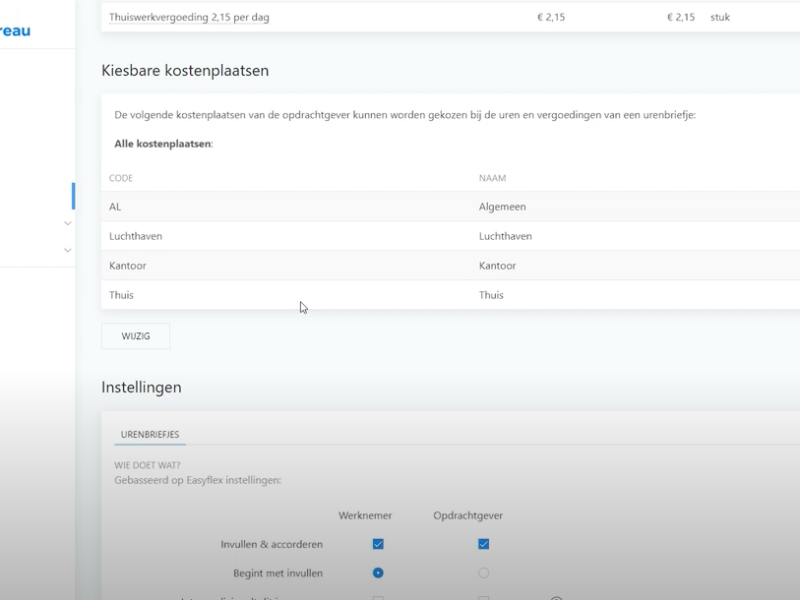Screen dimensions: 800x600
Task: Select the Kantoor kostenplaats row
Action: click(300, 265)
